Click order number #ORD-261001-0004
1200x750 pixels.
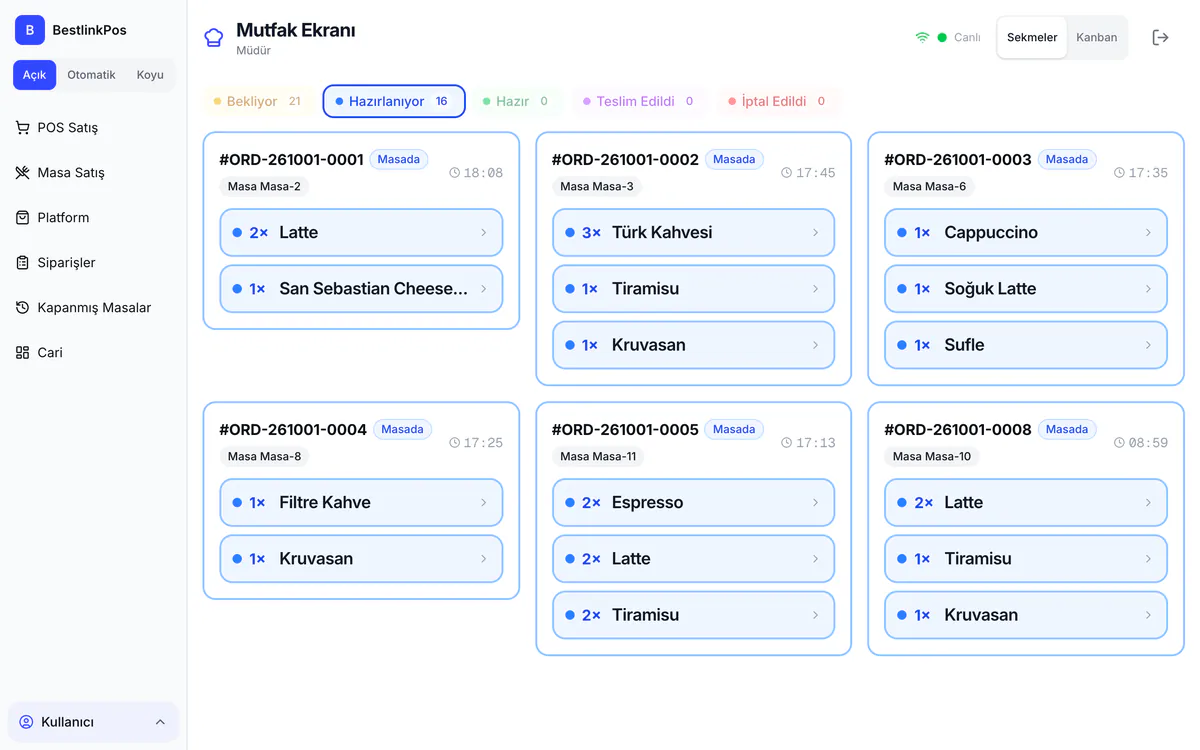[x=293, y=430]
